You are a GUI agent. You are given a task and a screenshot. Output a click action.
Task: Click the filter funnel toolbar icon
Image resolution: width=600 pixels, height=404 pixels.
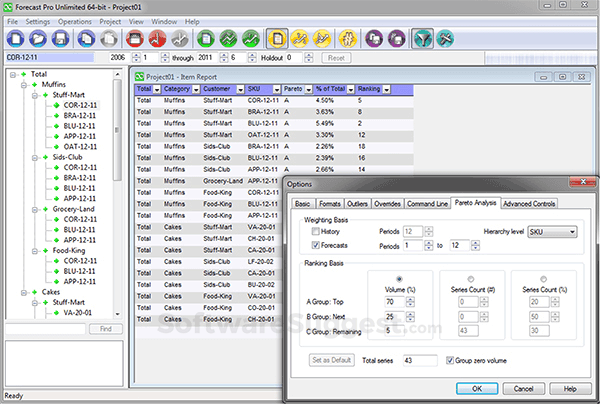click(x=423, y=39)
